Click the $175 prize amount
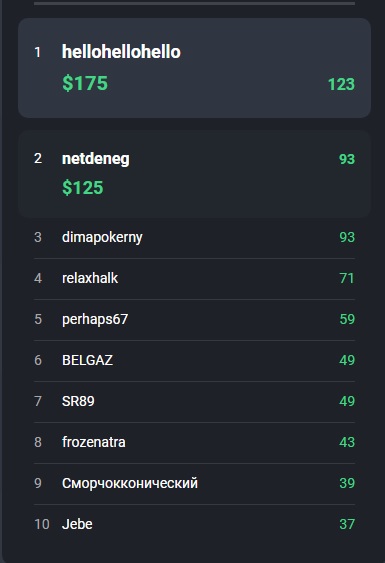The width and height of the screenshot is (385, 563). click(85, 83)
